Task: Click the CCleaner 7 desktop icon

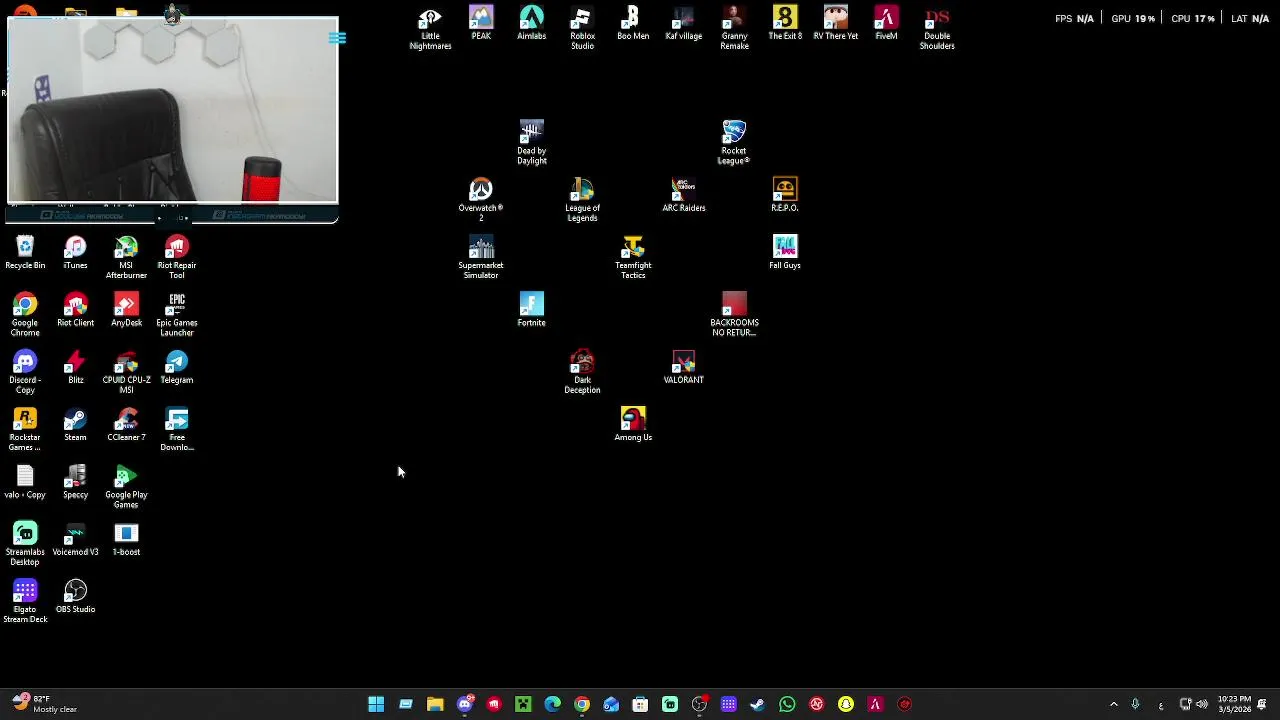Action: 126,425
